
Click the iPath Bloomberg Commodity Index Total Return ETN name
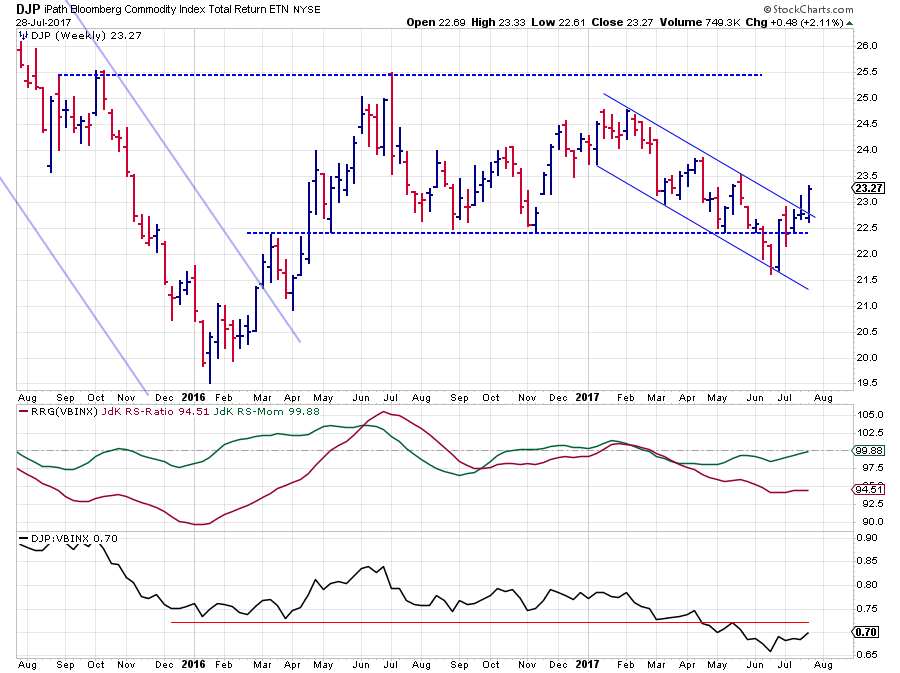tap(166, 10)
